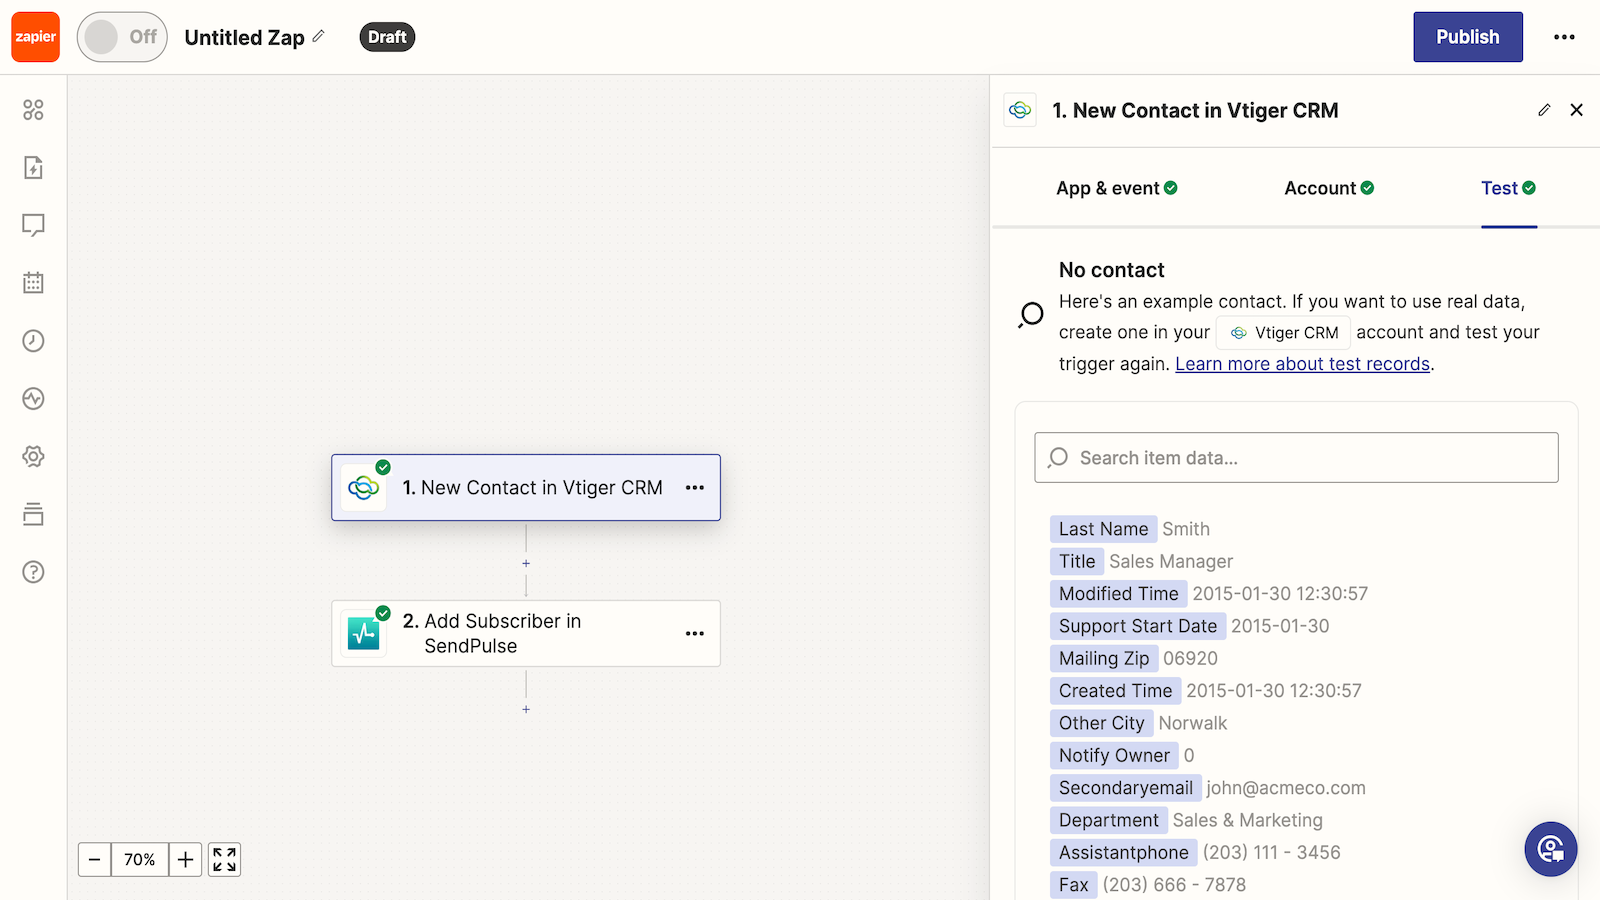Click the pencil icon to rename step
1600x900 pixels.
(x=1544, y=110)
